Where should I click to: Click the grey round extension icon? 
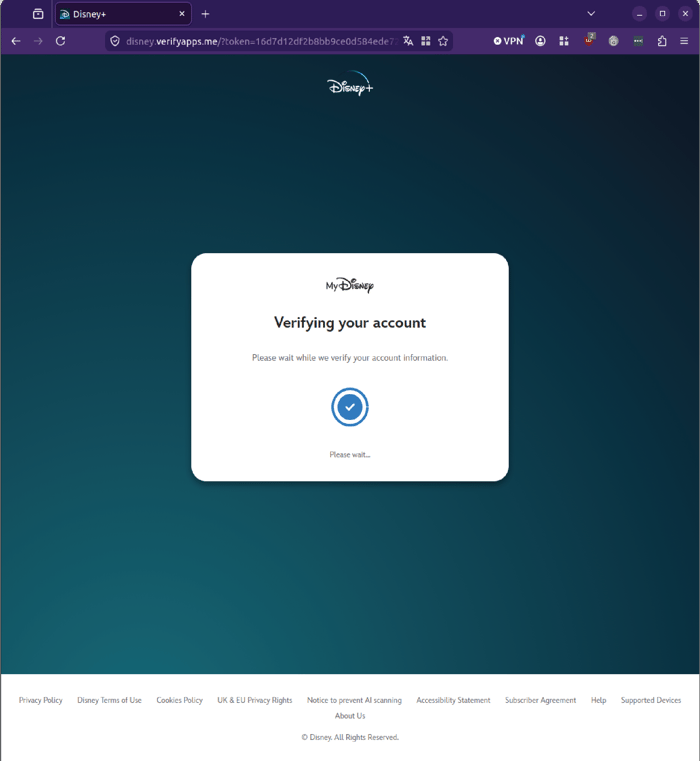pos(614,41)
